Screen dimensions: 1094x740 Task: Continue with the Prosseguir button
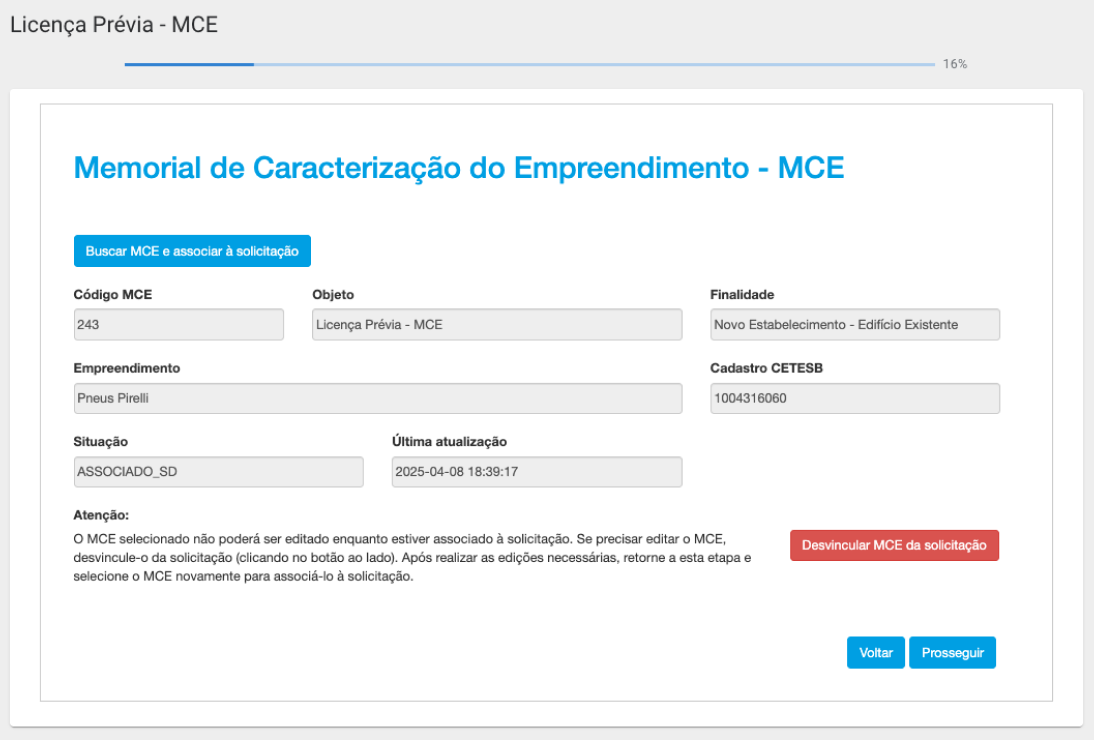(952, 653)
